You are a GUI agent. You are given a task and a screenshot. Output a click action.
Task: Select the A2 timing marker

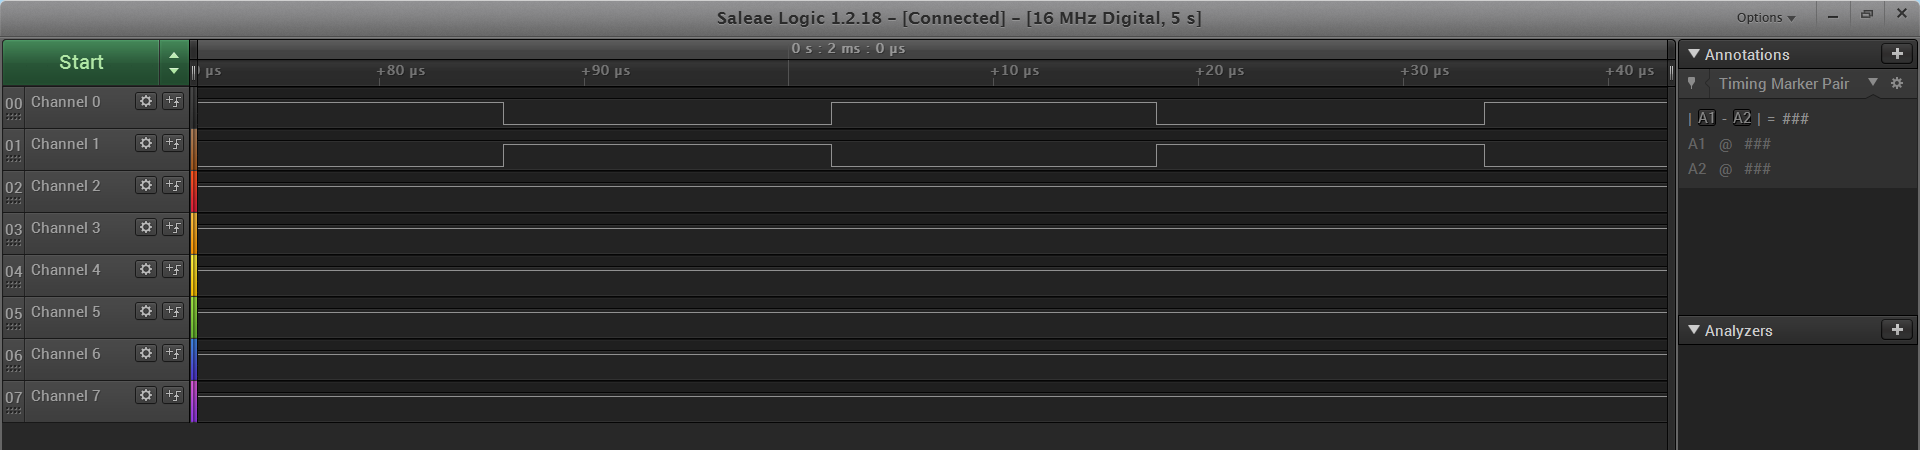tap(1742, 118)
